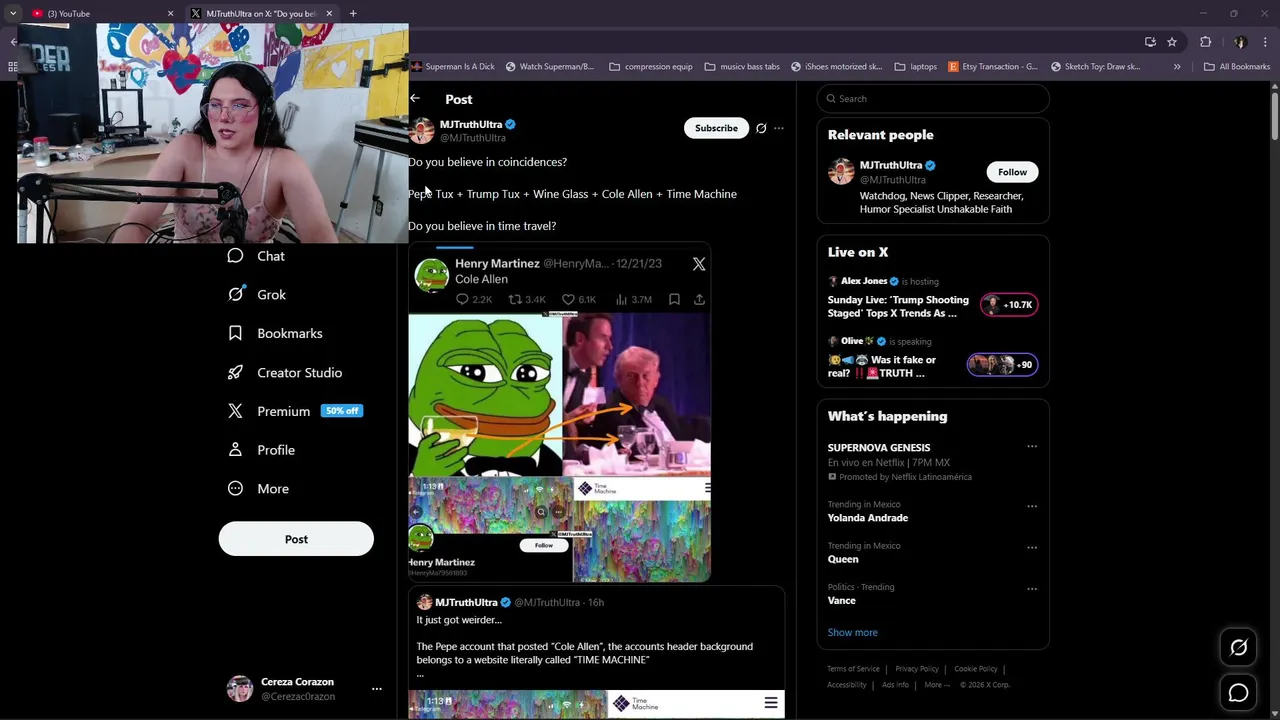Close the MJTruthUltra on X tab
Viewport: 1280px width, 720px height.
[x=329, y=13]
